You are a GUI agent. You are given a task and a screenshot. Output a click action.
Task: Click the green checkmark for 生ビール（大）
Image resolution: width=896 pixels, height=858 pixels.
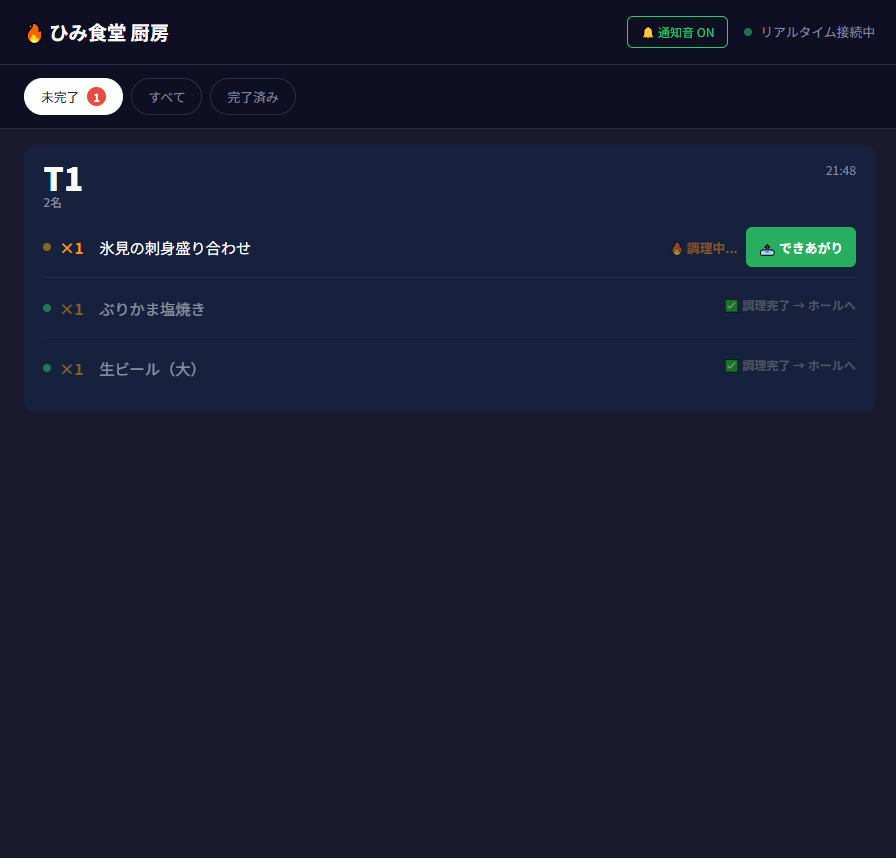(x=731, y=366)
